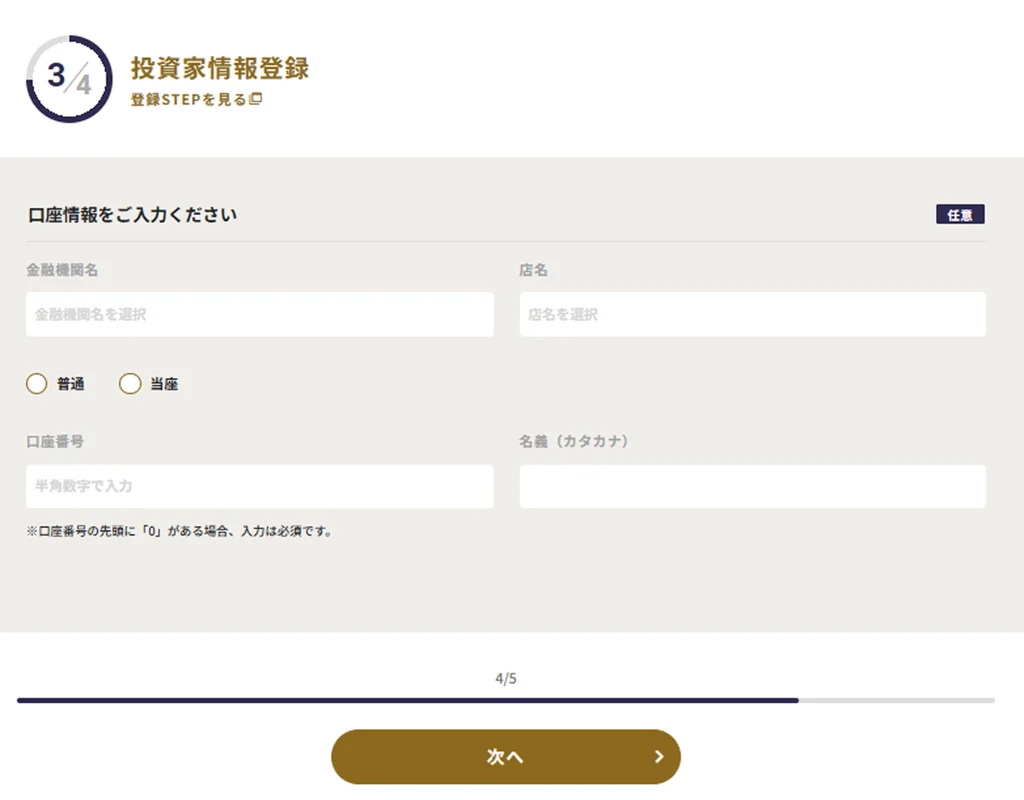This screenshot has height=800, width=1024.
Task: Click the 金融機関名 field label
Action: [62, 270]
